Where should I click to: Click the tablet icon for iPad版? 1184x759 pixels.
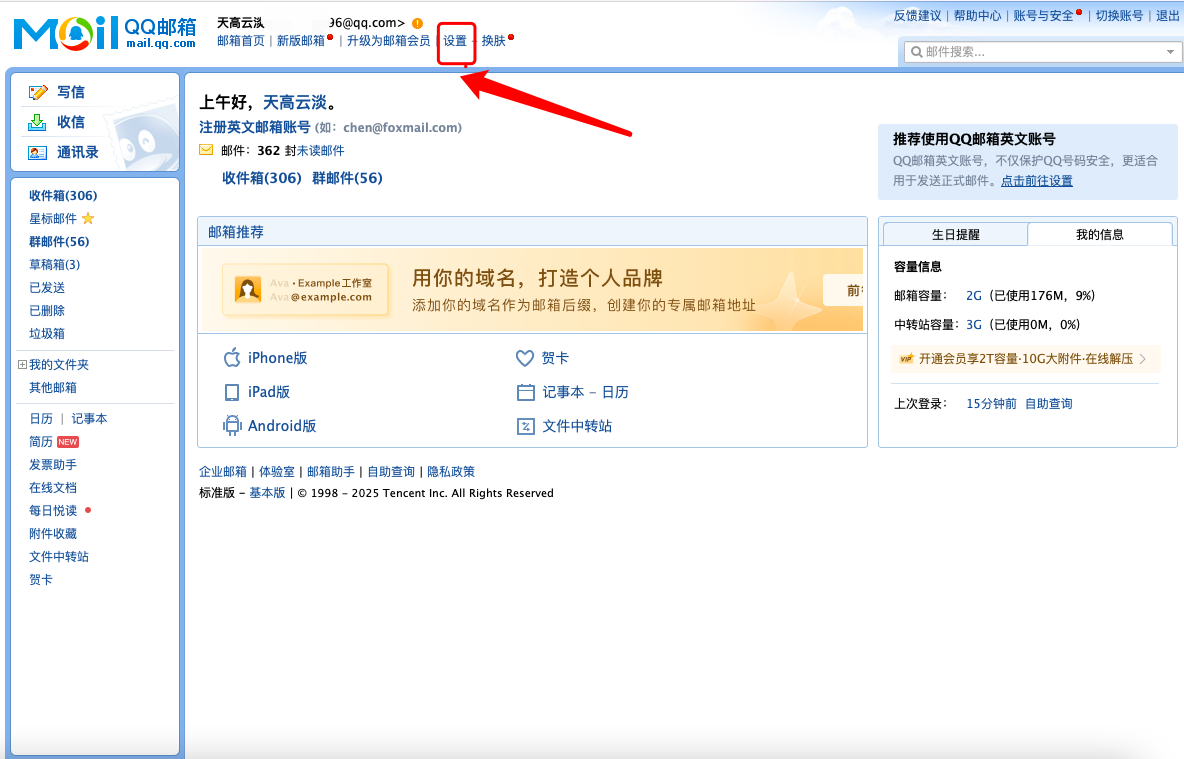point(232,392)
